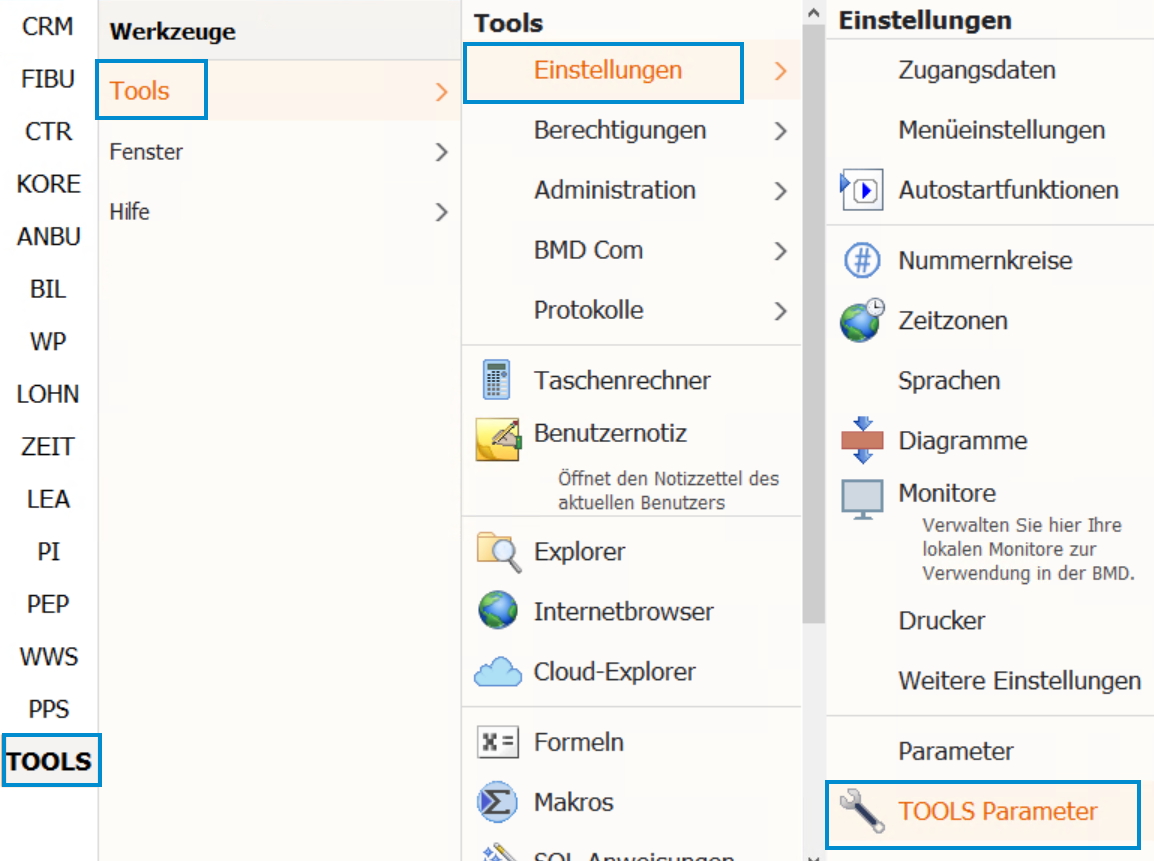Open TOOLS Parameter entry label
This screenshot has height=861, width=1154.
coord(997,812)
